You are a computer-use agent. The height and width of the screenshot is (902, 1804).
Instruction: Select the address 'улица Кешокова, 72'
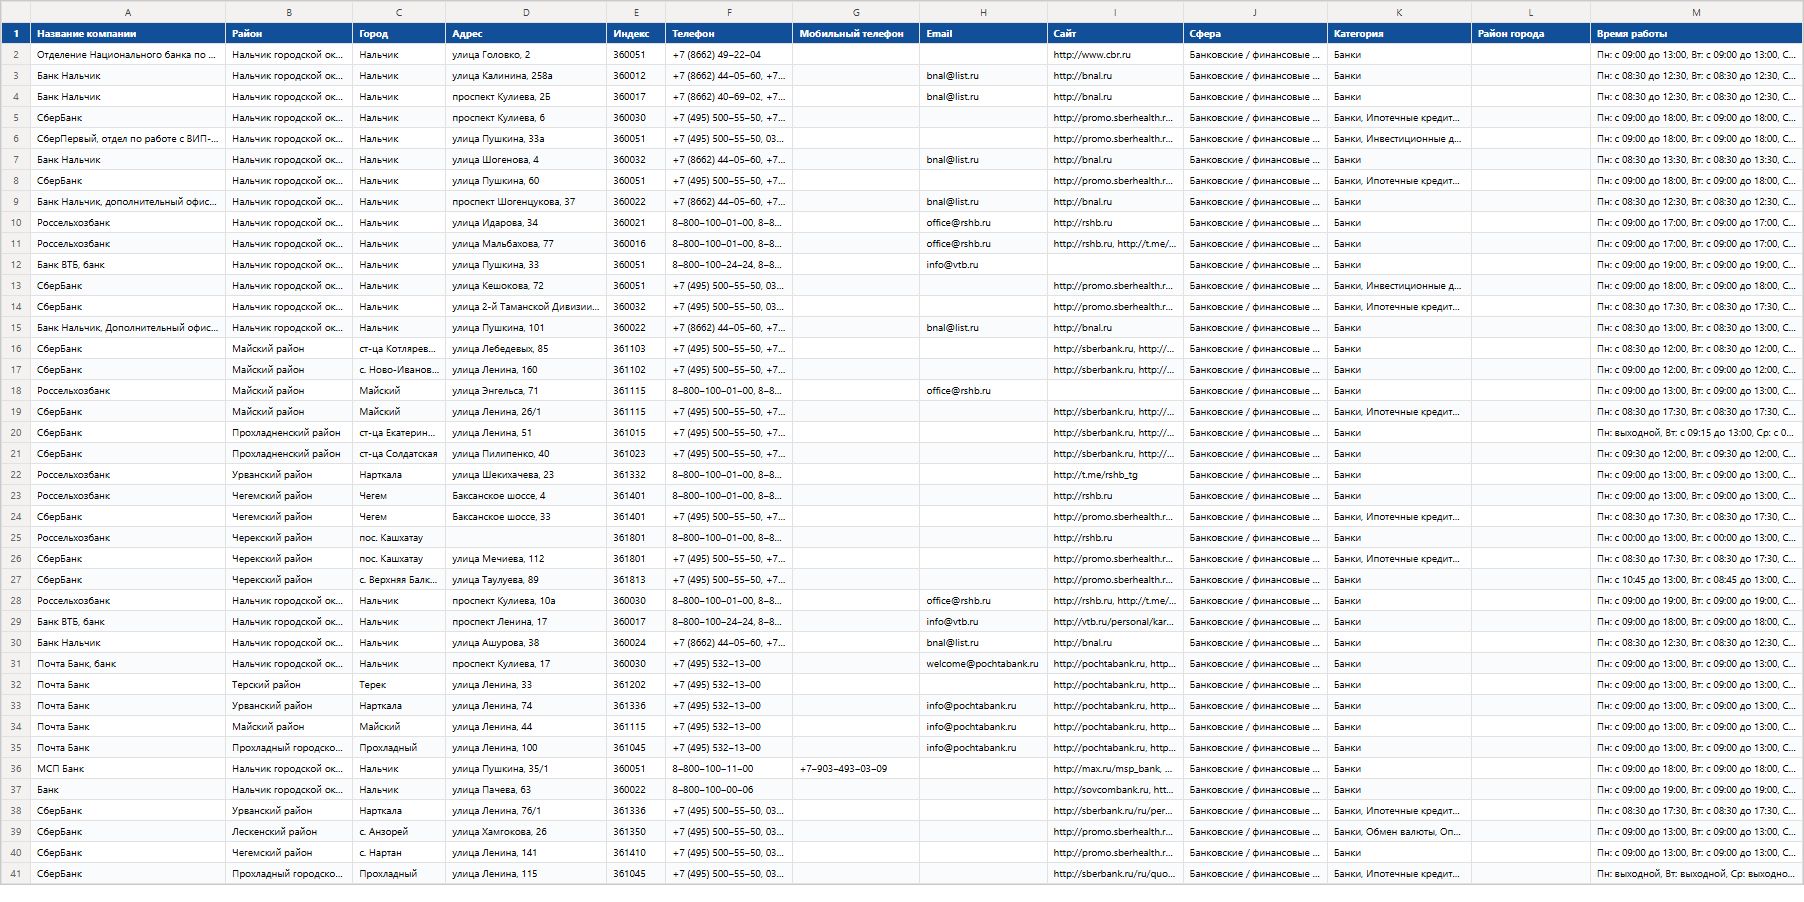pyautogui.click(x=526, y=286)
